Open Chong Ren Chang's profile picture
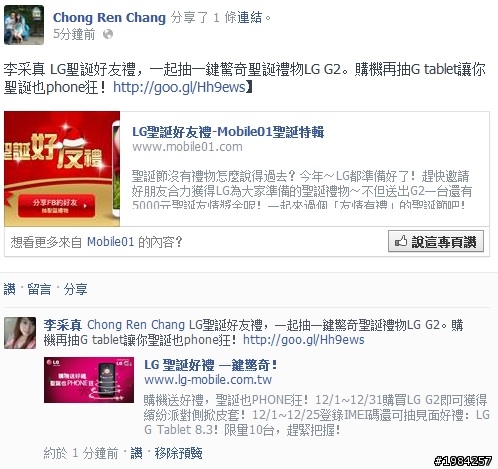Image resolution: width=498 pixels, height=469 pixels. [x=24, y=25]
